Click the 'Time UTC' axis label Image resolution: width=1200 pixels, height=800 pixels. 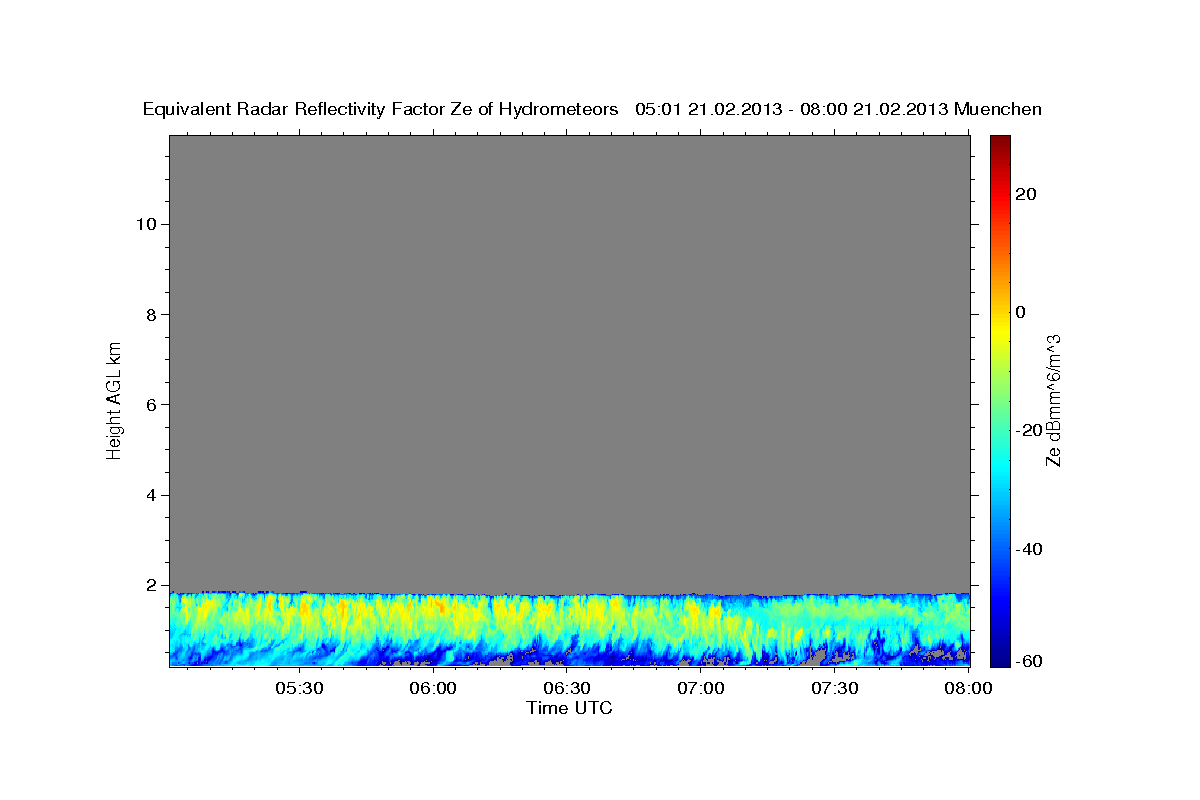coord(569,708)
